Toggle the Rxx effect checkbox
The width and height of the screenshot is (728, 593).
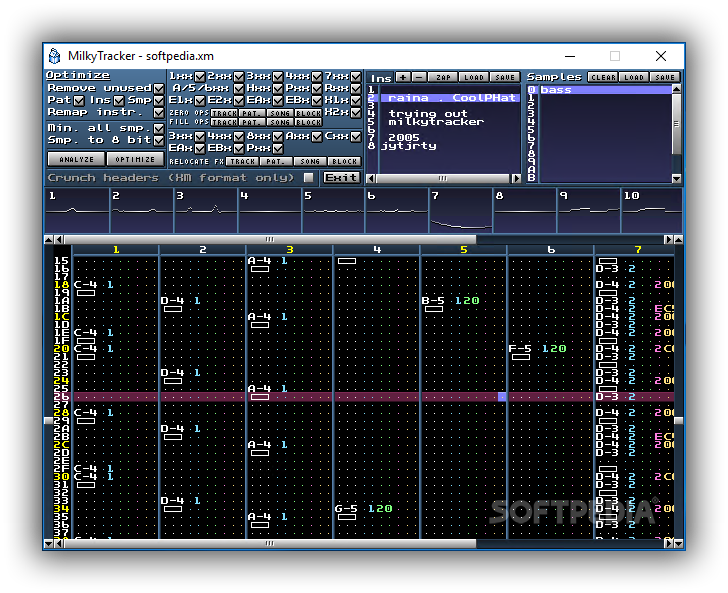point(356,88)
